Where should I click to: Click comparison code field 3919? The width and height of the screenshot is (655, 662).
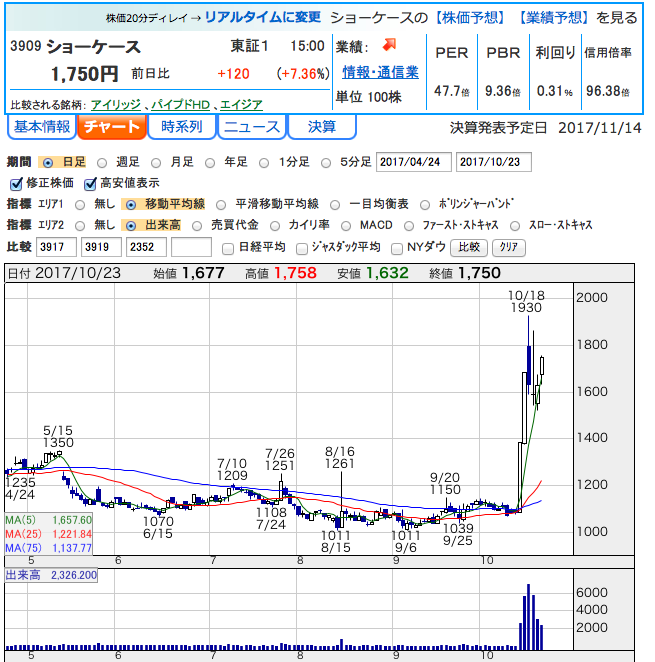click(101, 247)
